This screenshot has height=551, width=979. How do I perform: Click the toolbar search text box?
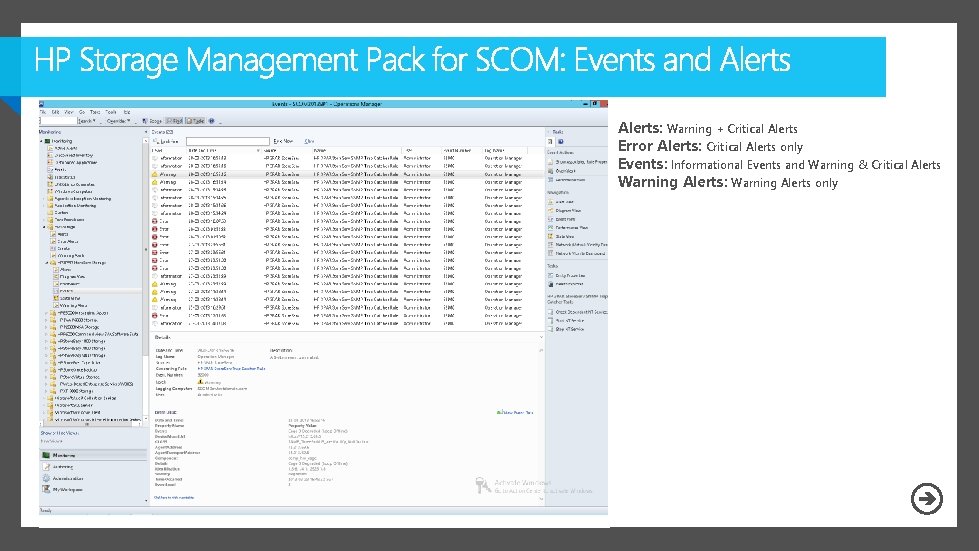point(58,121)
